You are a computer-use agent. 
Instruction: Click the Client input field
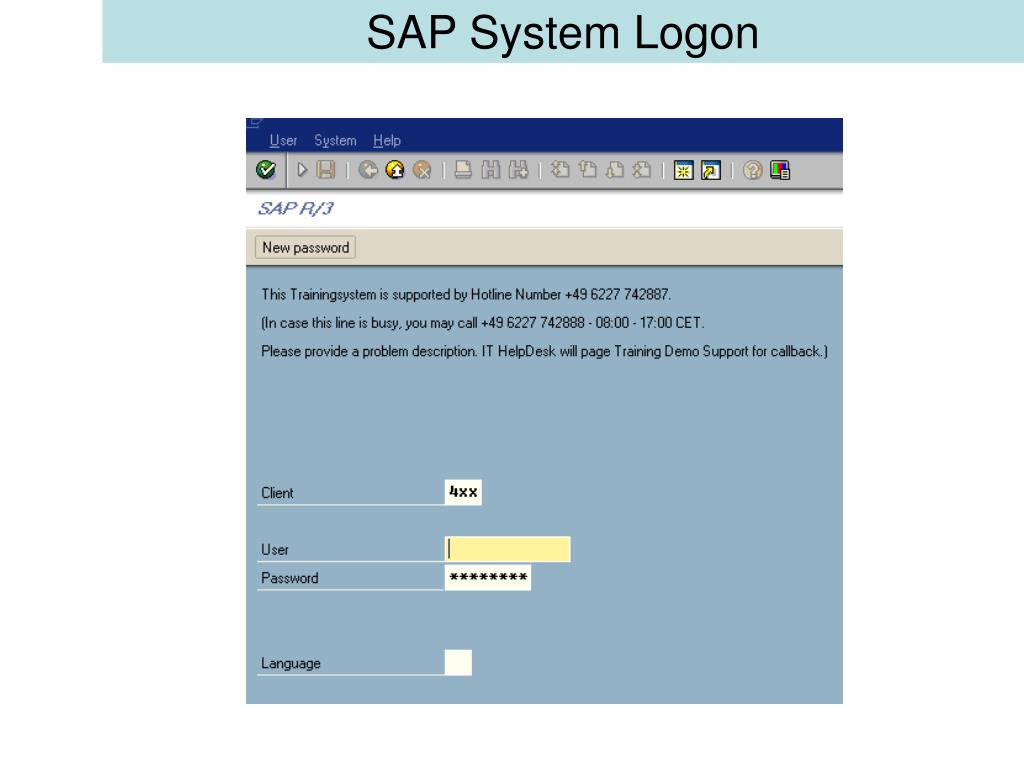click(x=463, y=492)
